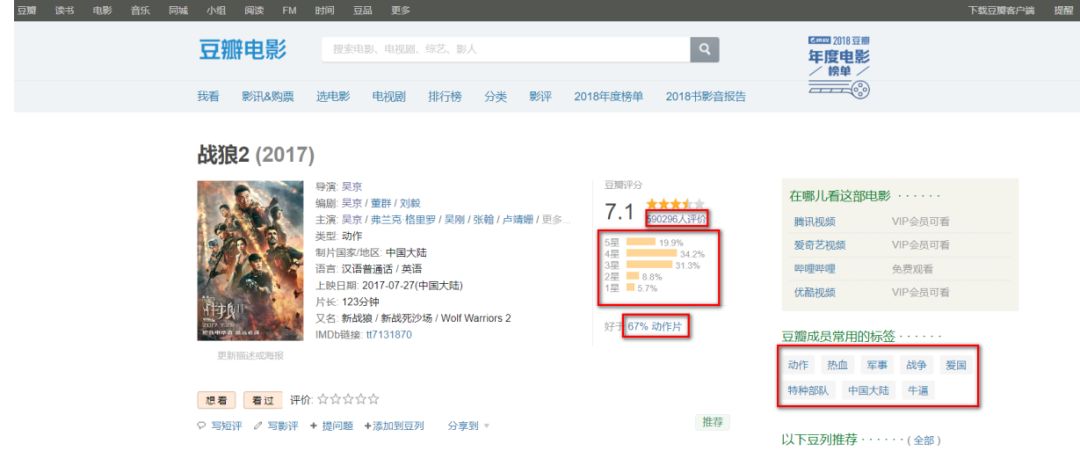Watch on 优酷视频
This screenshot has width=1080, height=451.
coord(815,292)
